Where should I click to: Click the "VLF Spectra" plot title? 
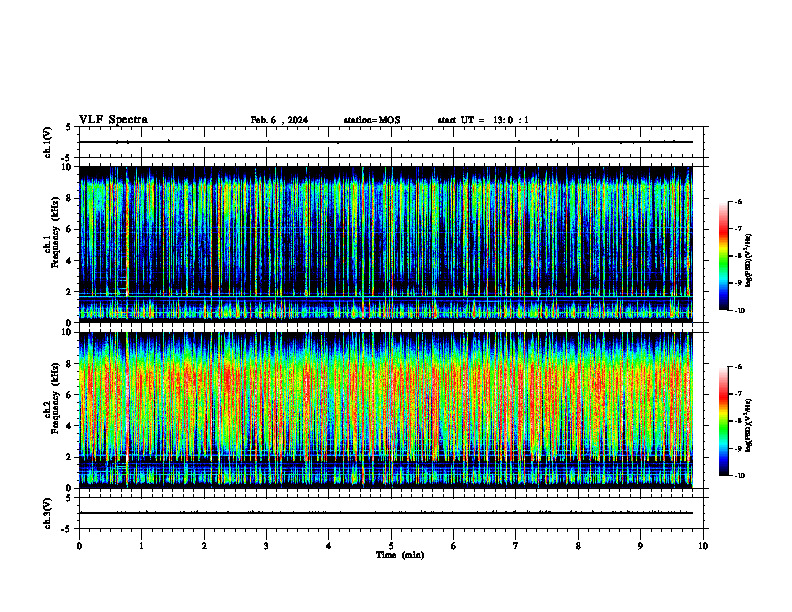pyautogui.click(x=113, y=120)
